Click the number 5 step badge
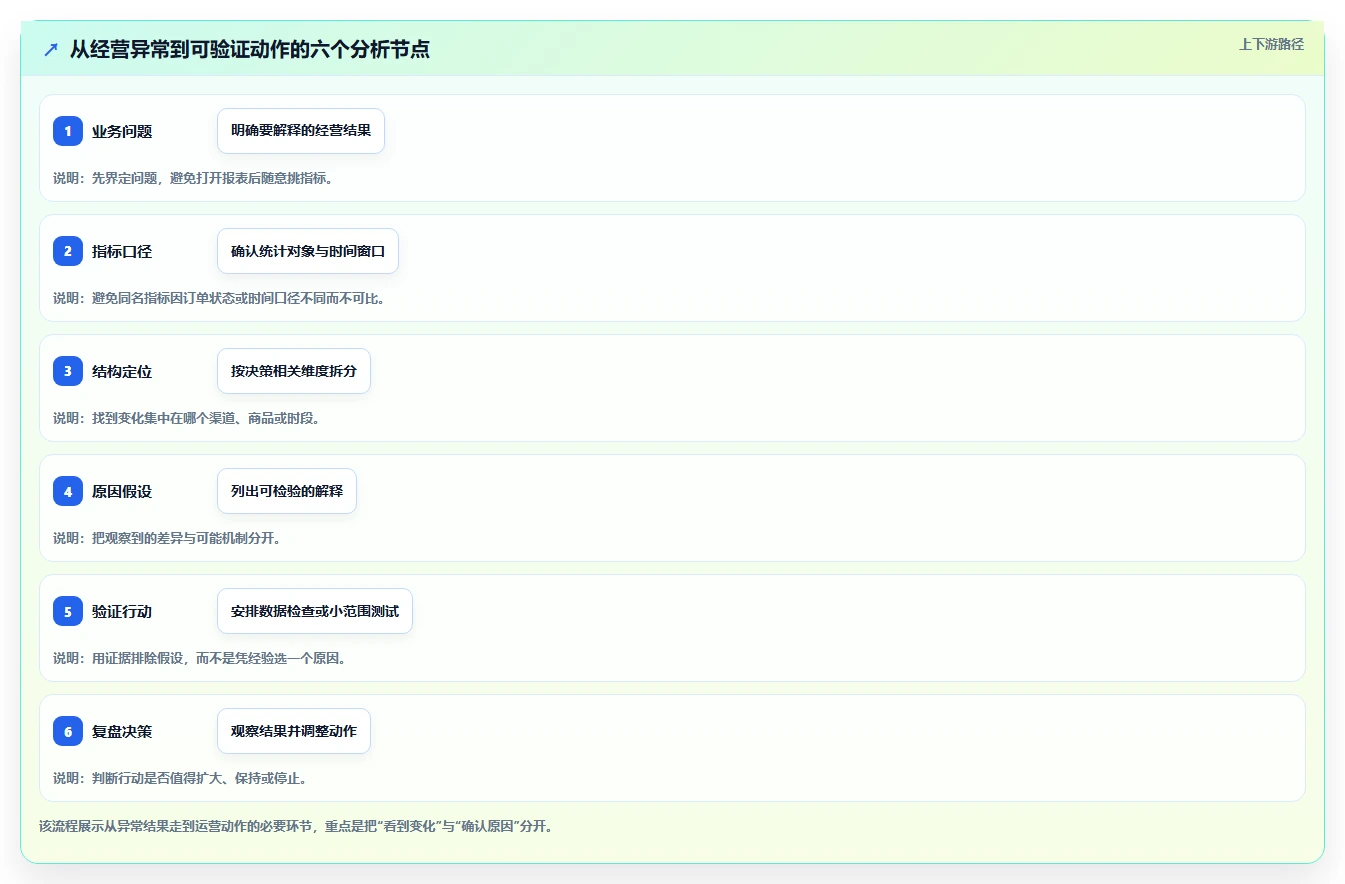 [68, 611]
